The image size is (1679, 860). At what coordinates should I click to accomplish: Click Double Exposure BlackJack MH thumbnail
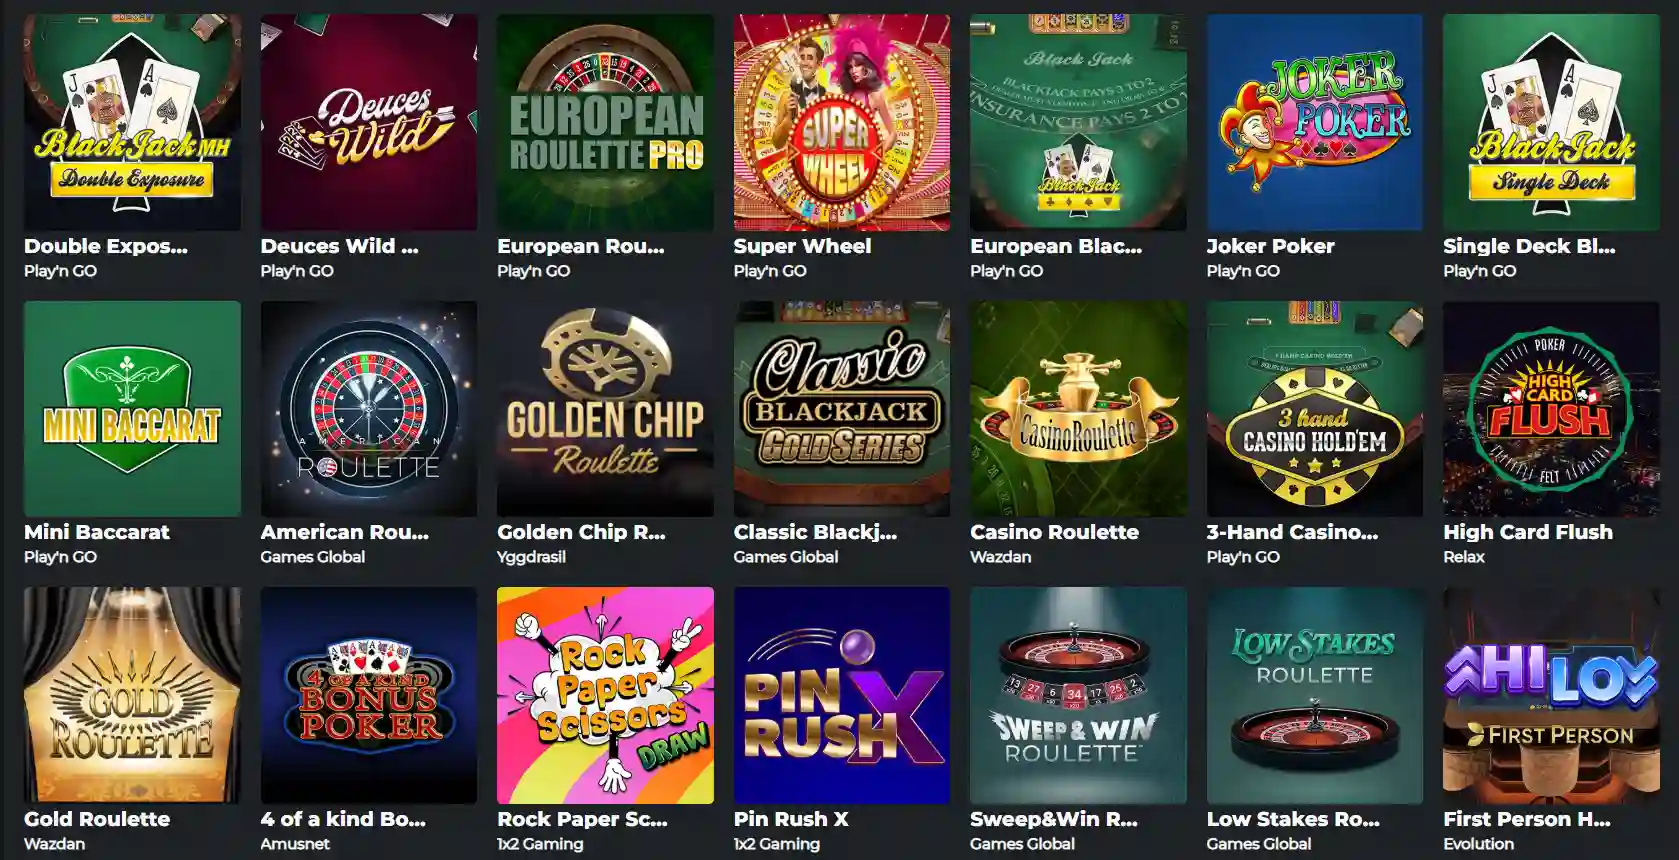click(132, 122)
